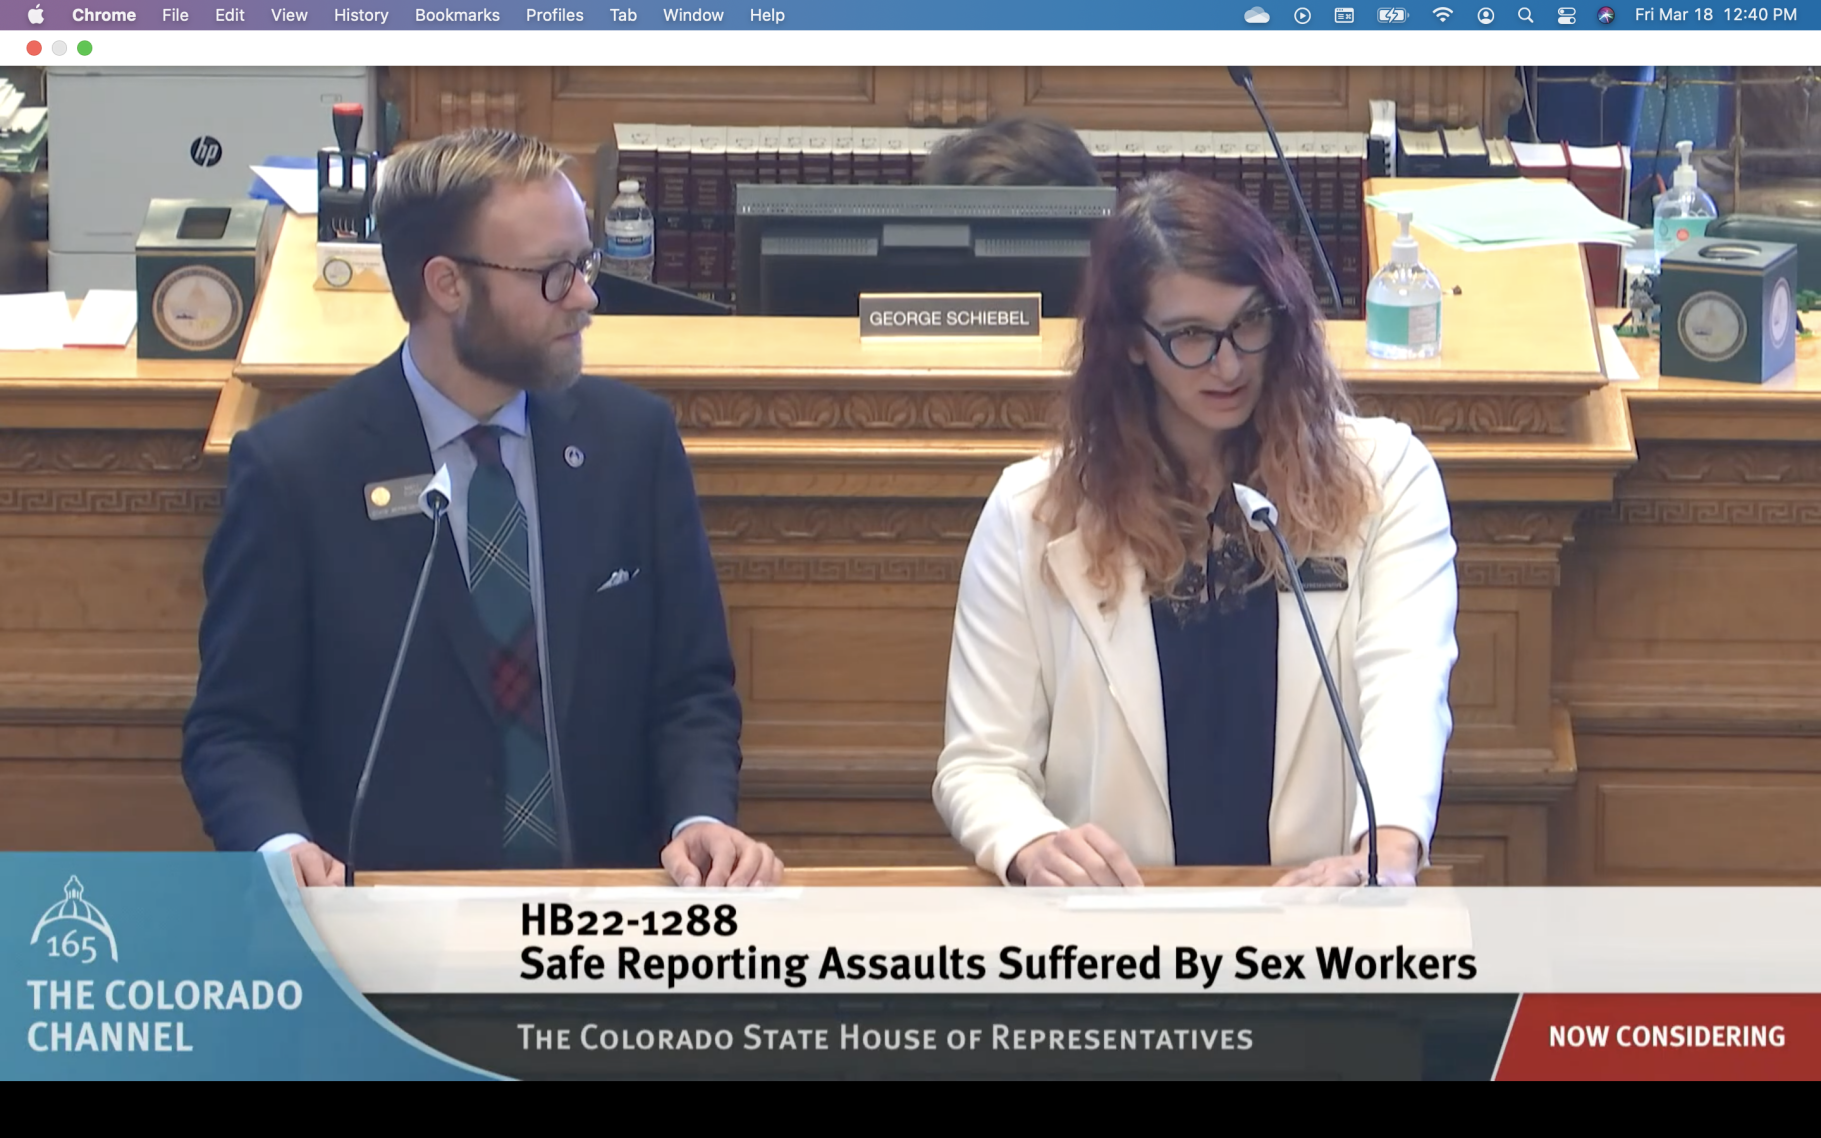Screen dimensions: 1821x1138
Task: Click the date and time display
Action: pyautogui.click(x=1715, y=15)
